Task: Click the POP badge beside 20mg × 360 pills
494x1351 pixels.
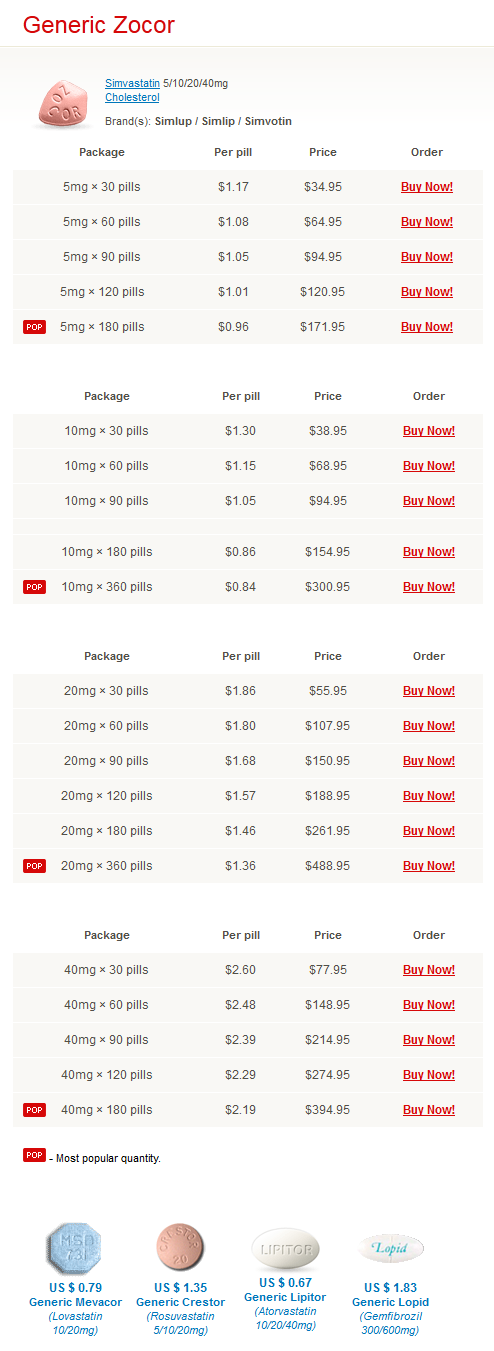Action: coord(34,866)
